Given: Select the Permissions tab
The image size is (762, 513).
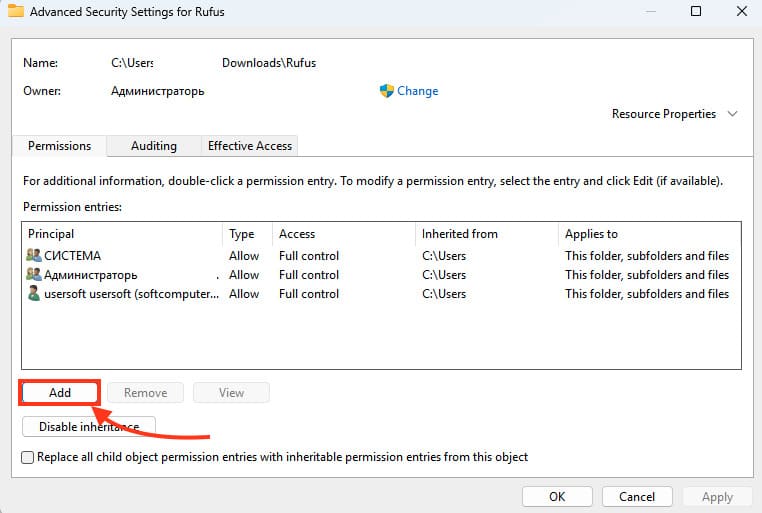Looking at the screenshot, I should point(59,146).
